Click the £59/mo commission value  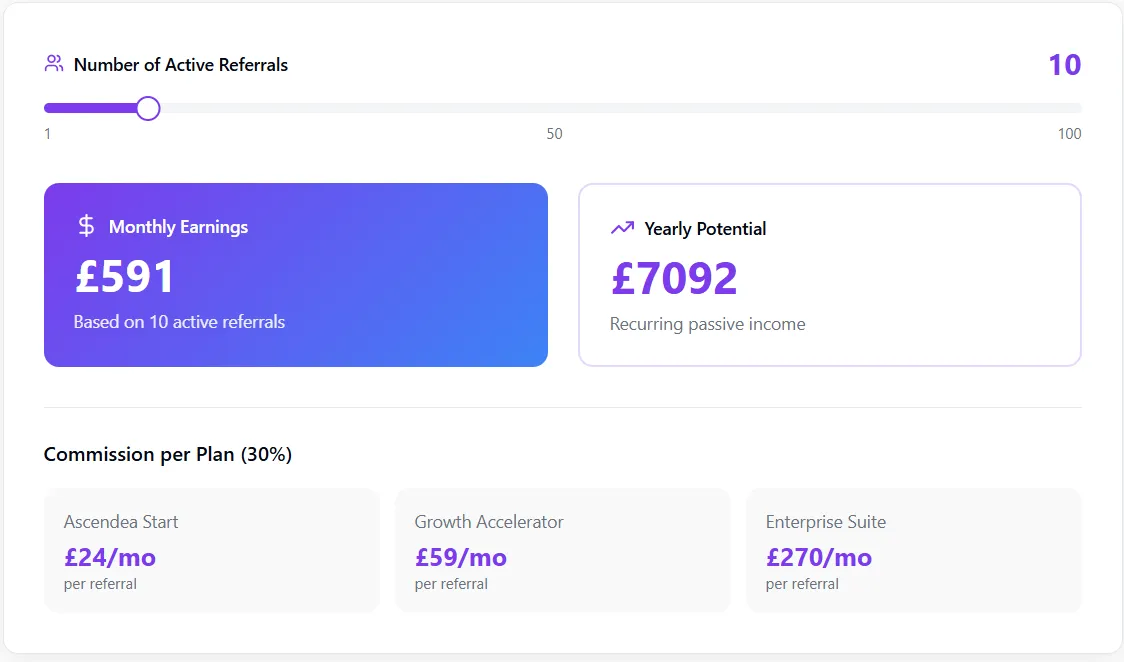tap(461, 557)
